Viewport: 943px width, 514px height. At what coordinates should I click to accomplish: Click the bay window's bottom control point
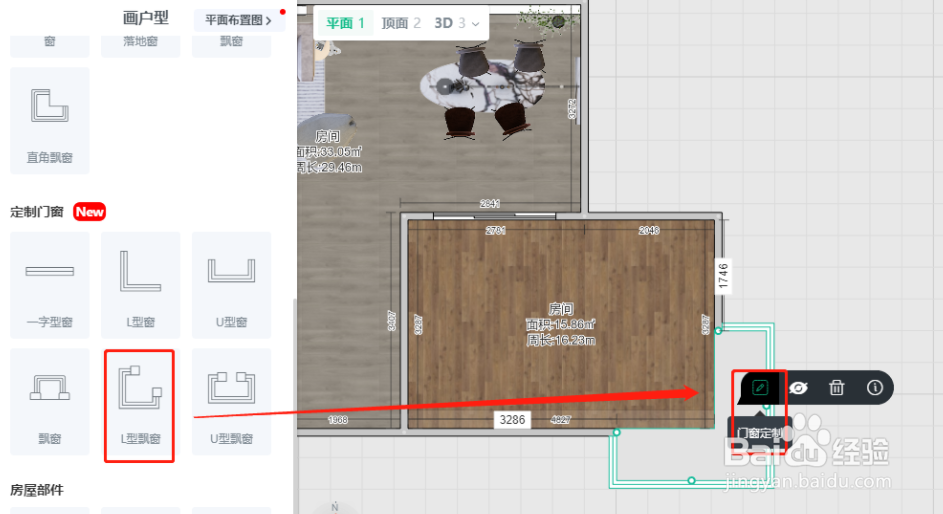pyautogui.click(x=692, y=480)
